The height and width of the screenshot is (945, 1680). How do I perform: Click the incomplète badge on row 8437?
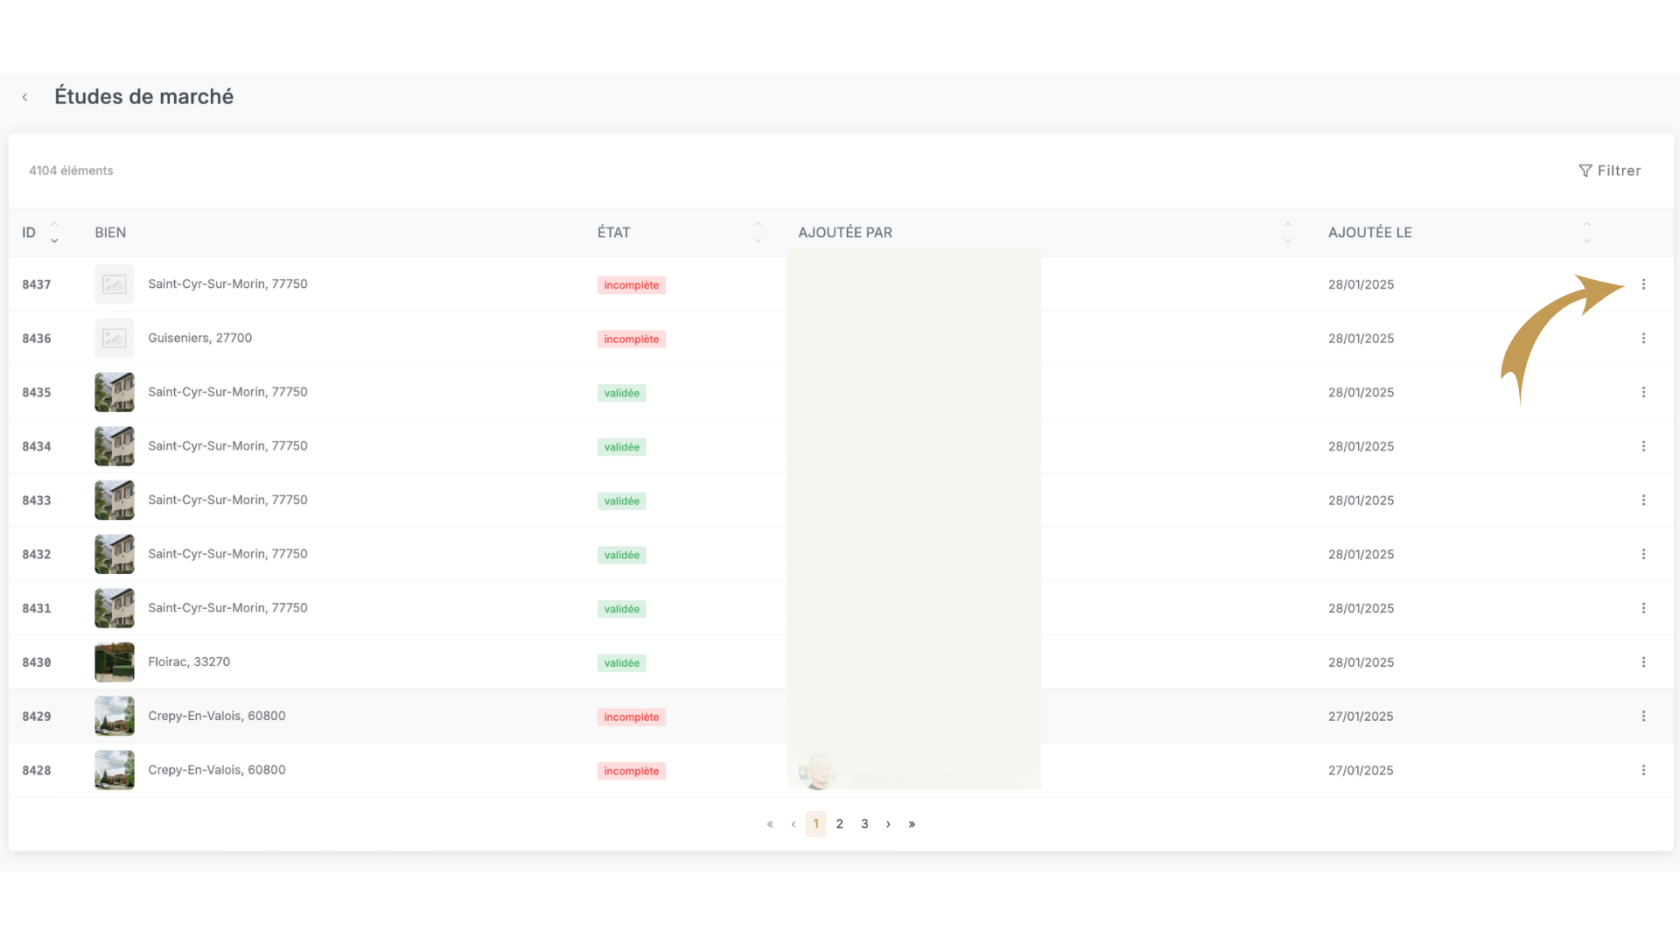[x=631, y=286]
